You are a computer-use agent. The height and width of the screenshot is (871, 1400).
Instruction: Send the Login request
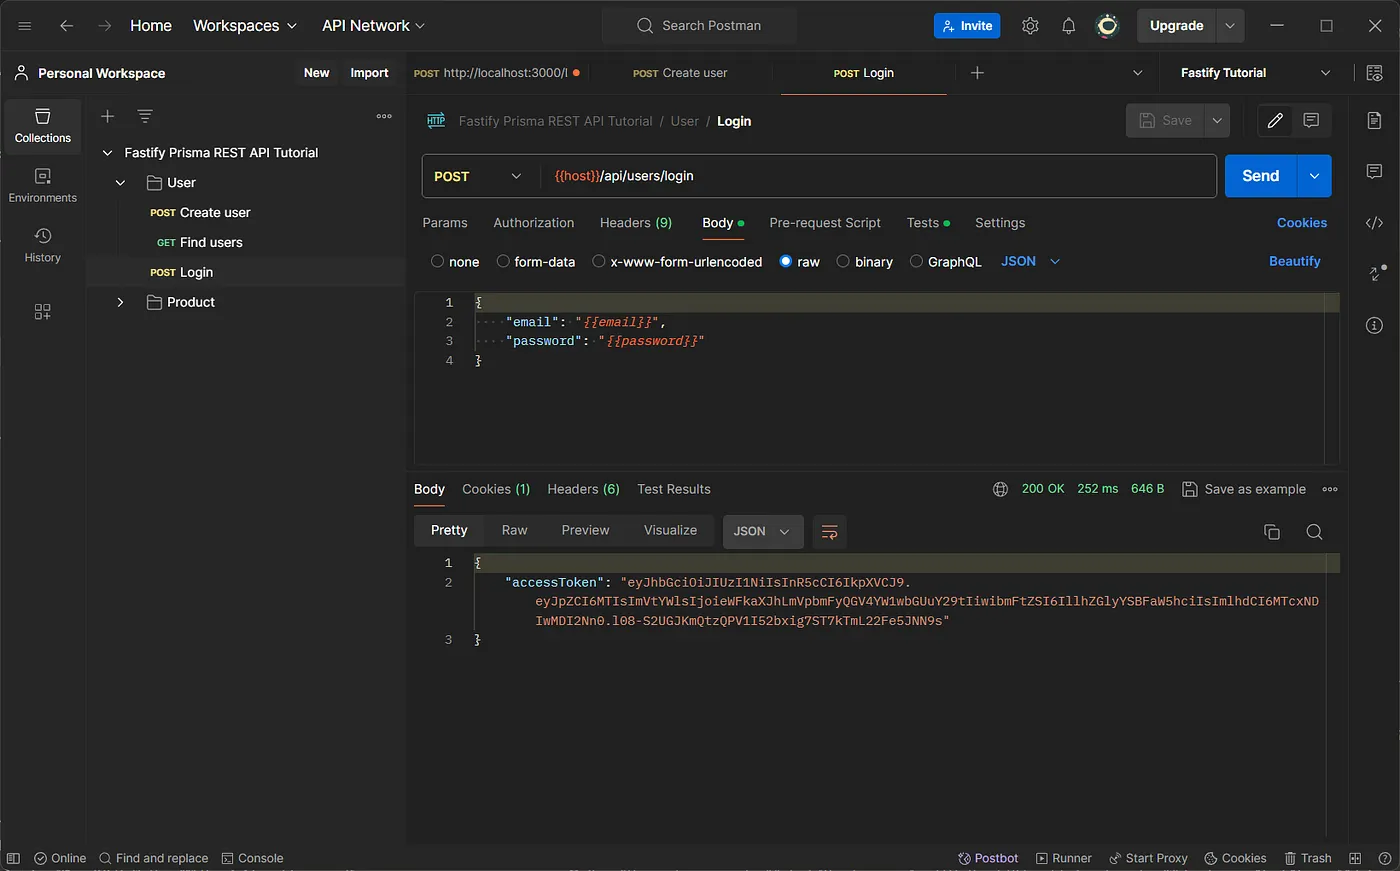point(1260,176)
